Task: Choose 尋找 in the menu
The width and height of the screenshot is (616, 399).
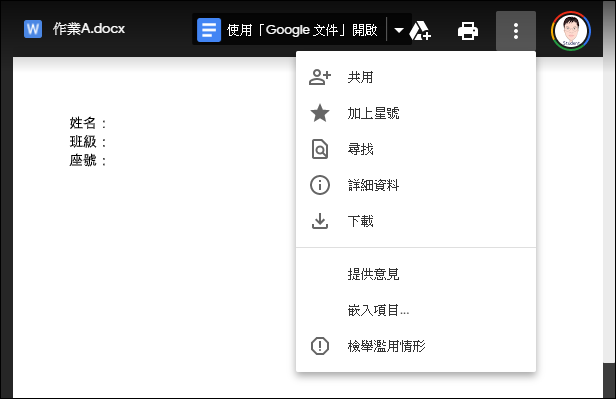Action: (x=416, y=149)
